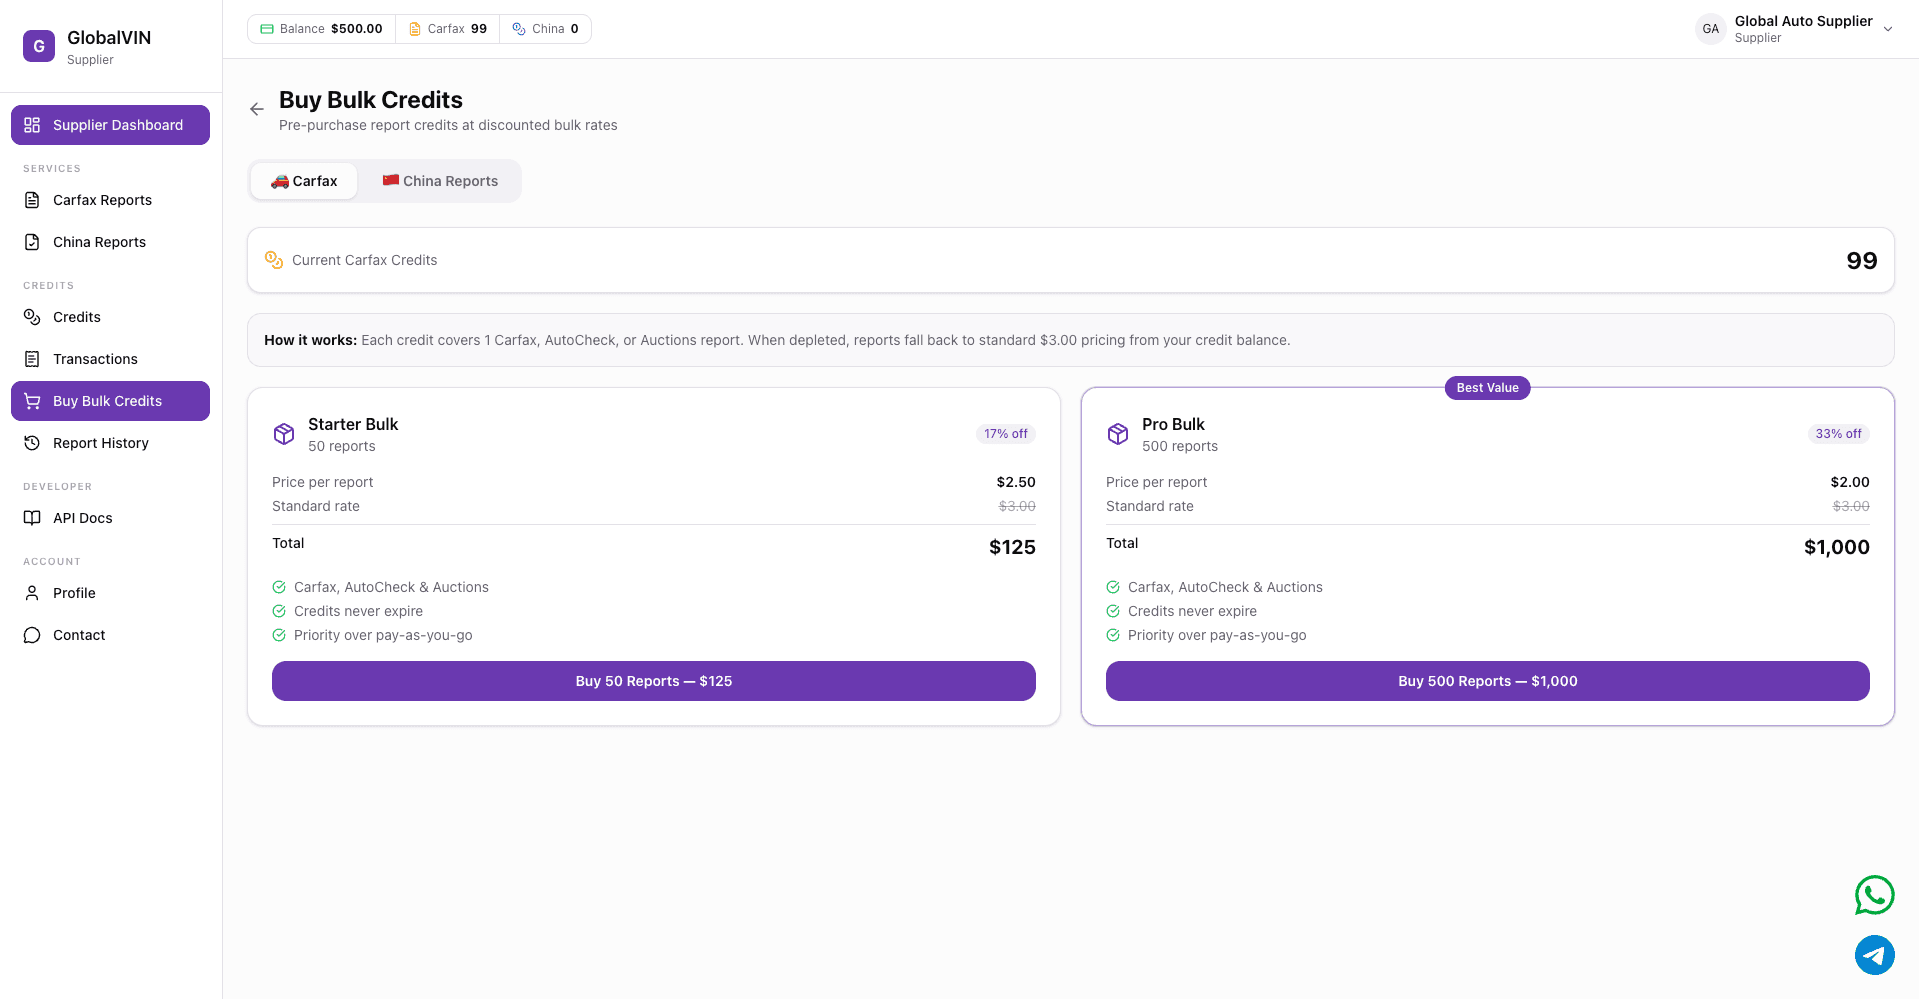Expand the Global Auto Supplier account menu

[x=1888, y=29]
